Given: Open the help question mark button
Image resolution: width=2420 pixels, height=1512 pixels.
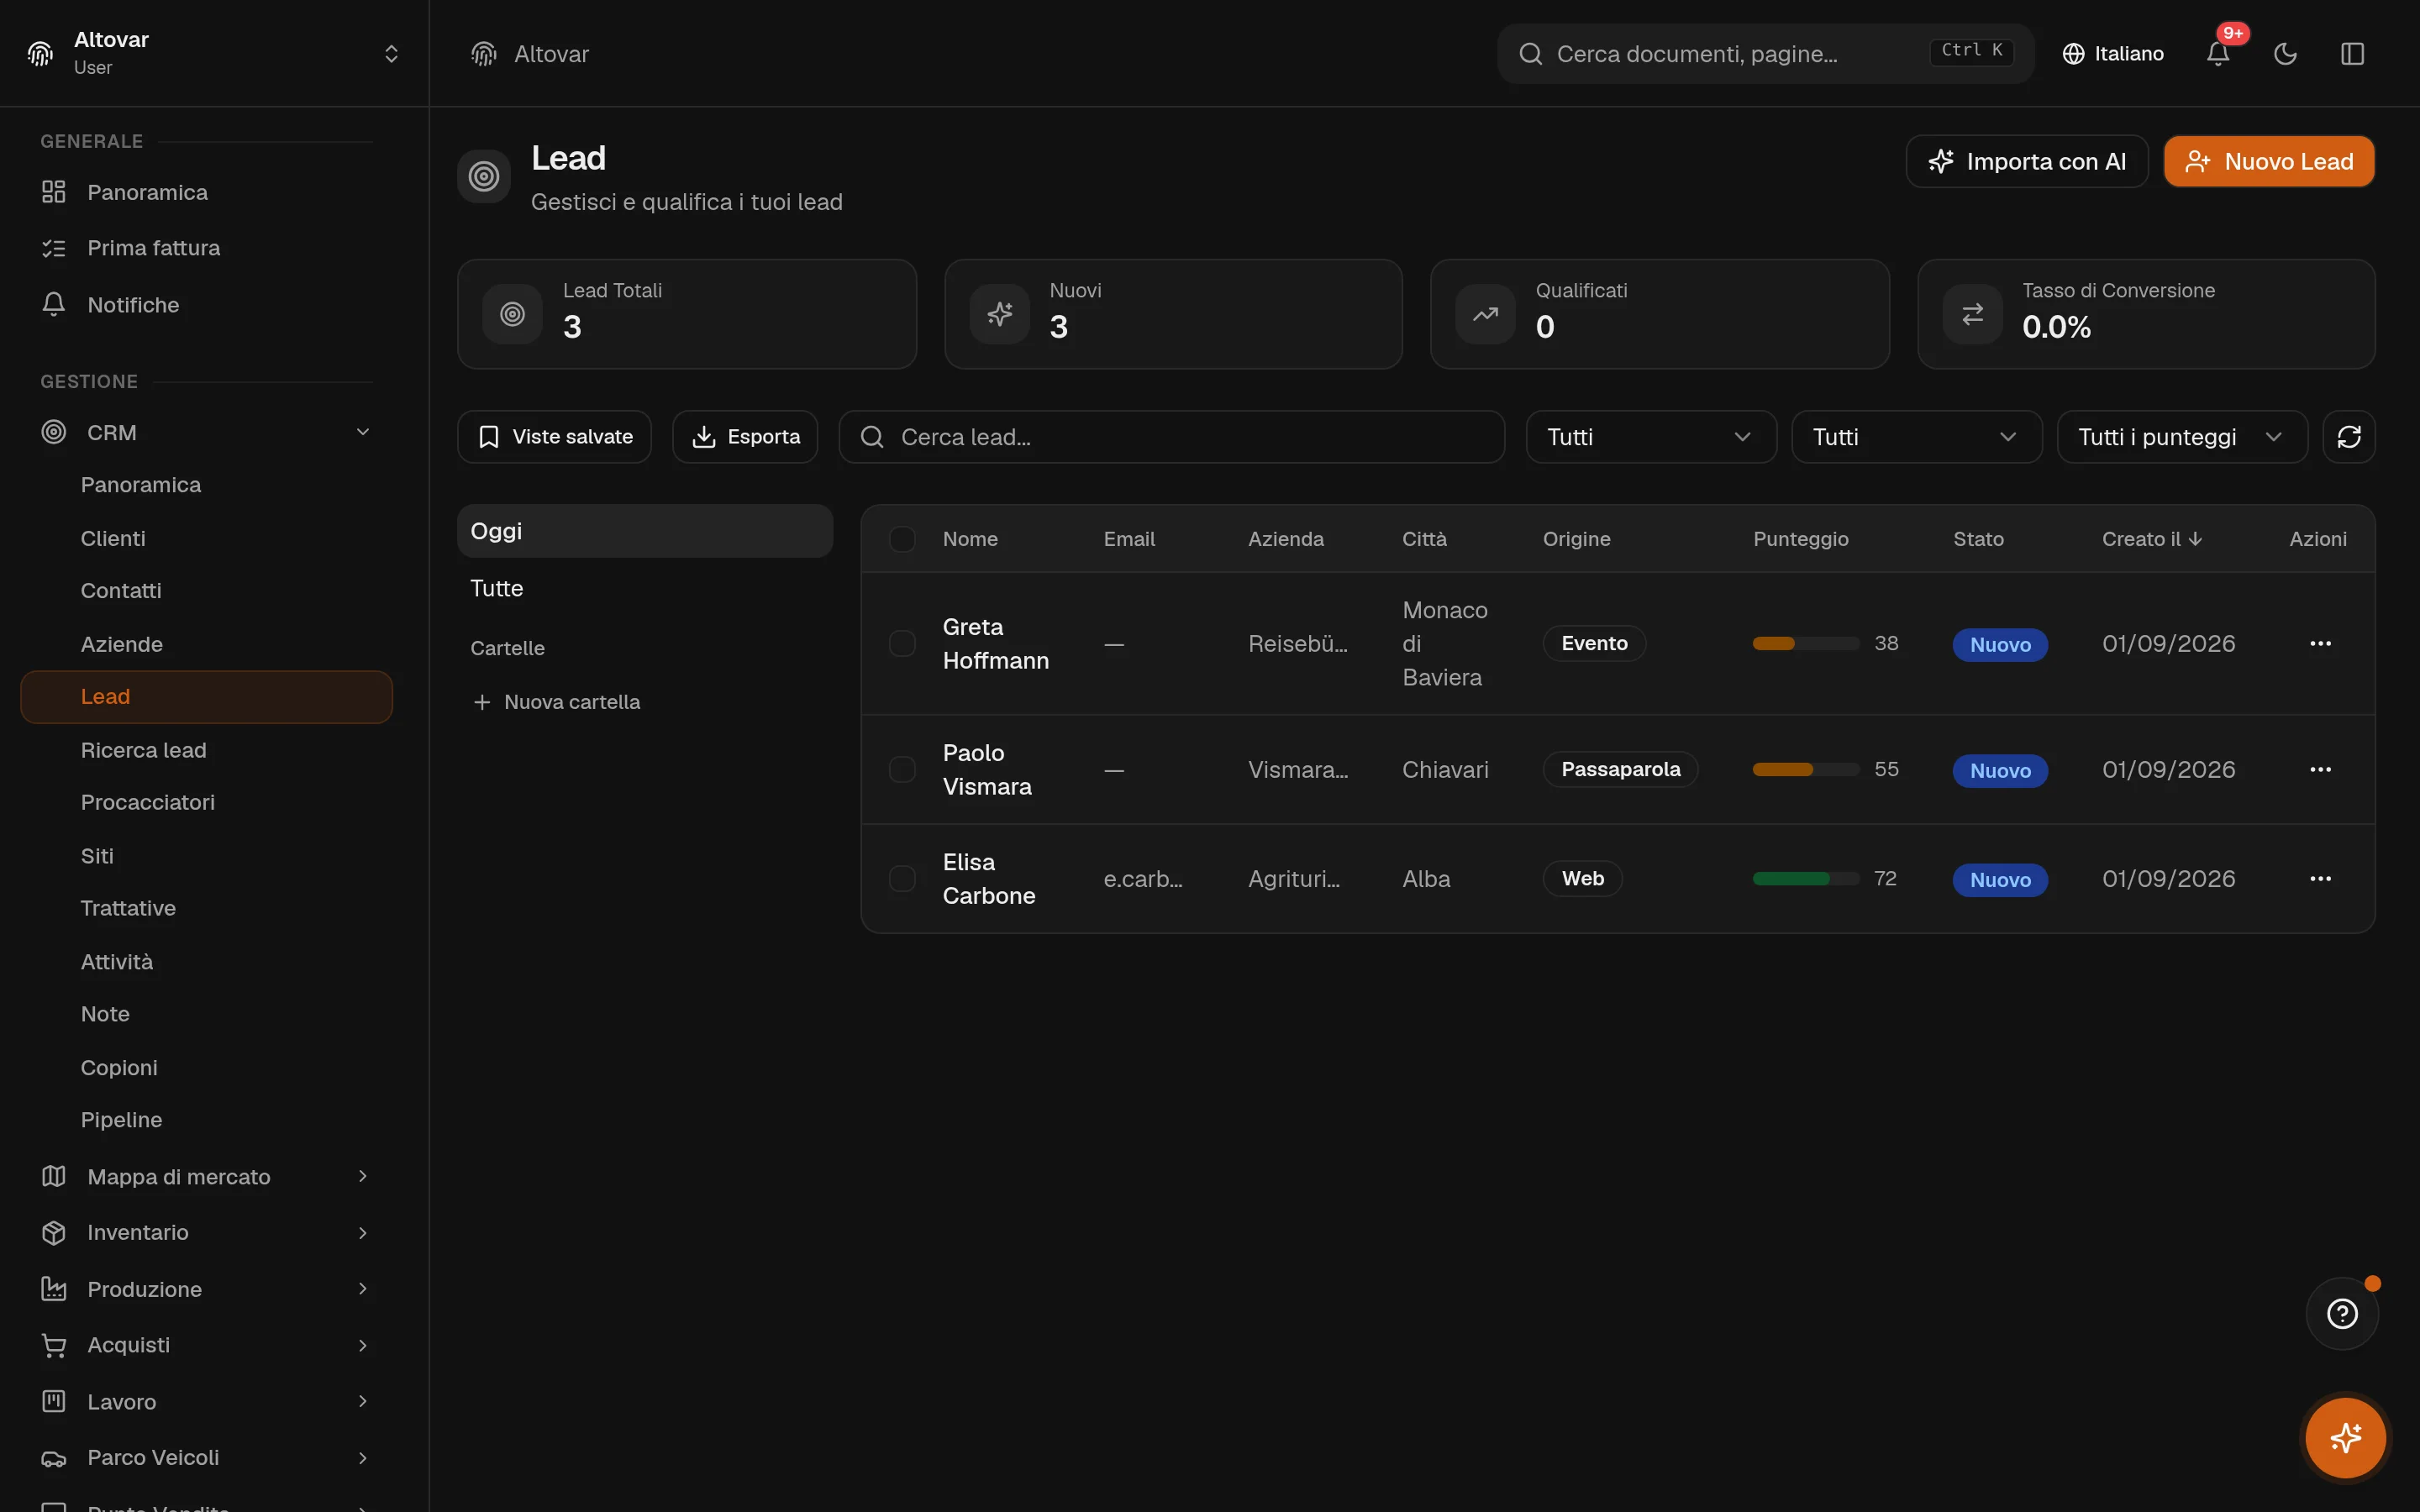Looking at the screenshot, I should tap(2342, 1313).
